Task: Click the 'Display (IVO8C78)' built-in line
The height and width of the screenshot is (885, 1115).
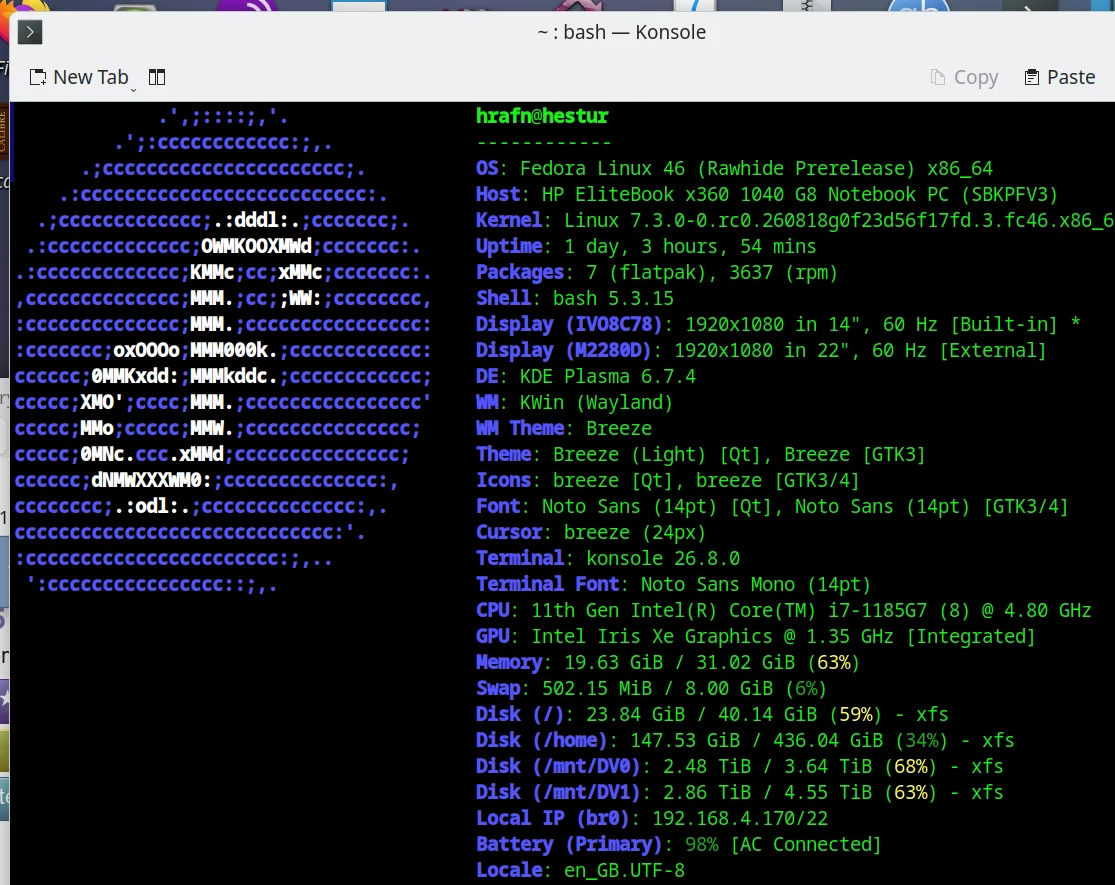Action: (x=778, y=324)
